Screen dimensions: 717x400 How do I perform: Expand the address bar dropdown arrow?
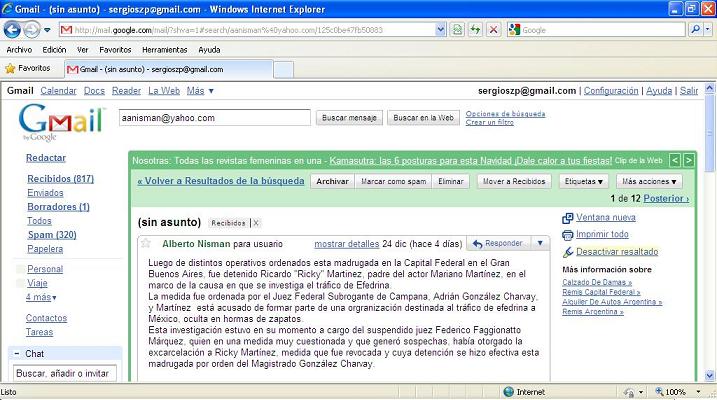coord(440,30)
